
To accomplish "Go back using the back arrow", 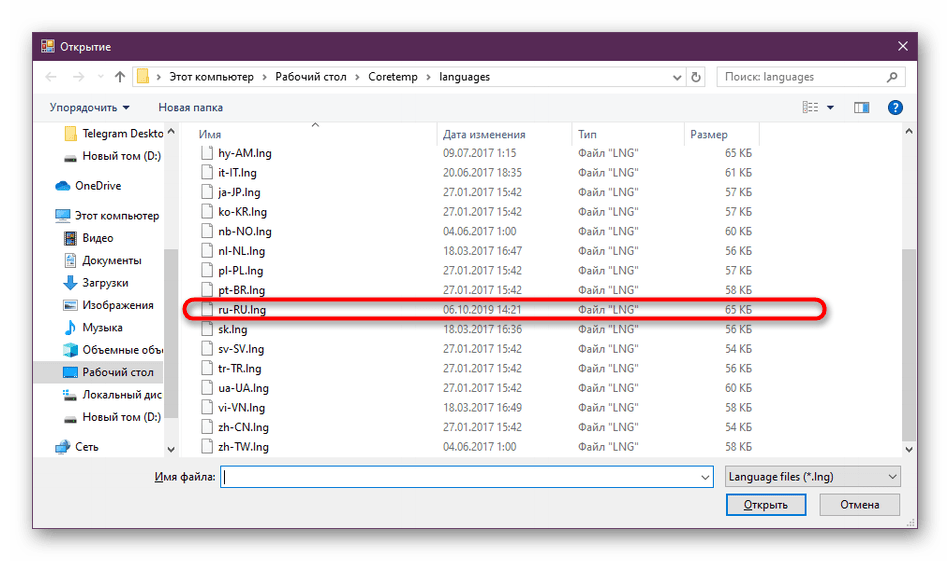I will (51, 77).
